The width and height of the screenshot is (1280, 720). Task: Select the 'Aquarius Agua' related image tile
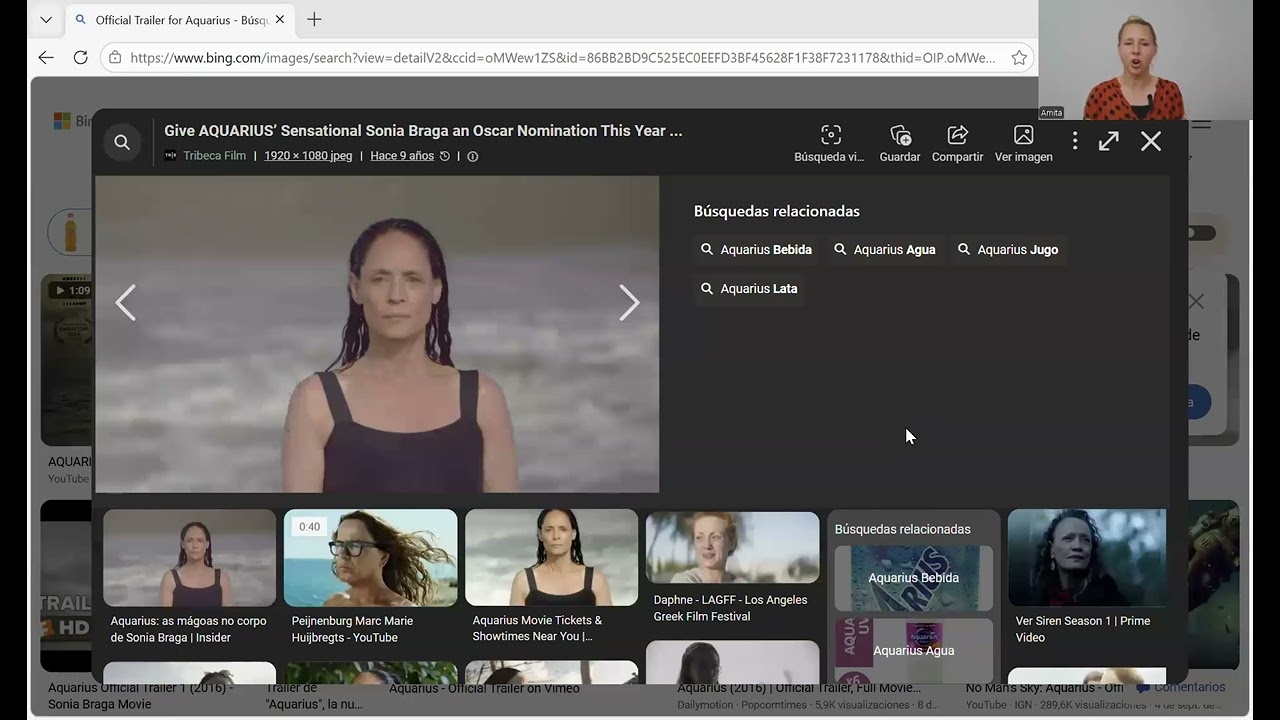[914, 650]
